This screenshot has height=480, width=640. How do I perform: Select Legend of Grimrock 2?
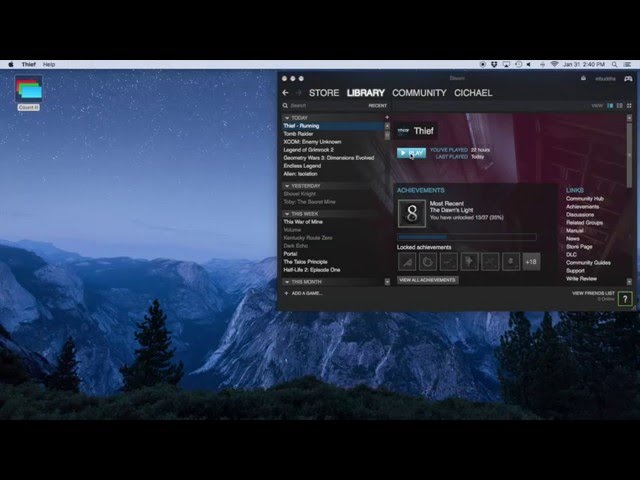(309, 150)
